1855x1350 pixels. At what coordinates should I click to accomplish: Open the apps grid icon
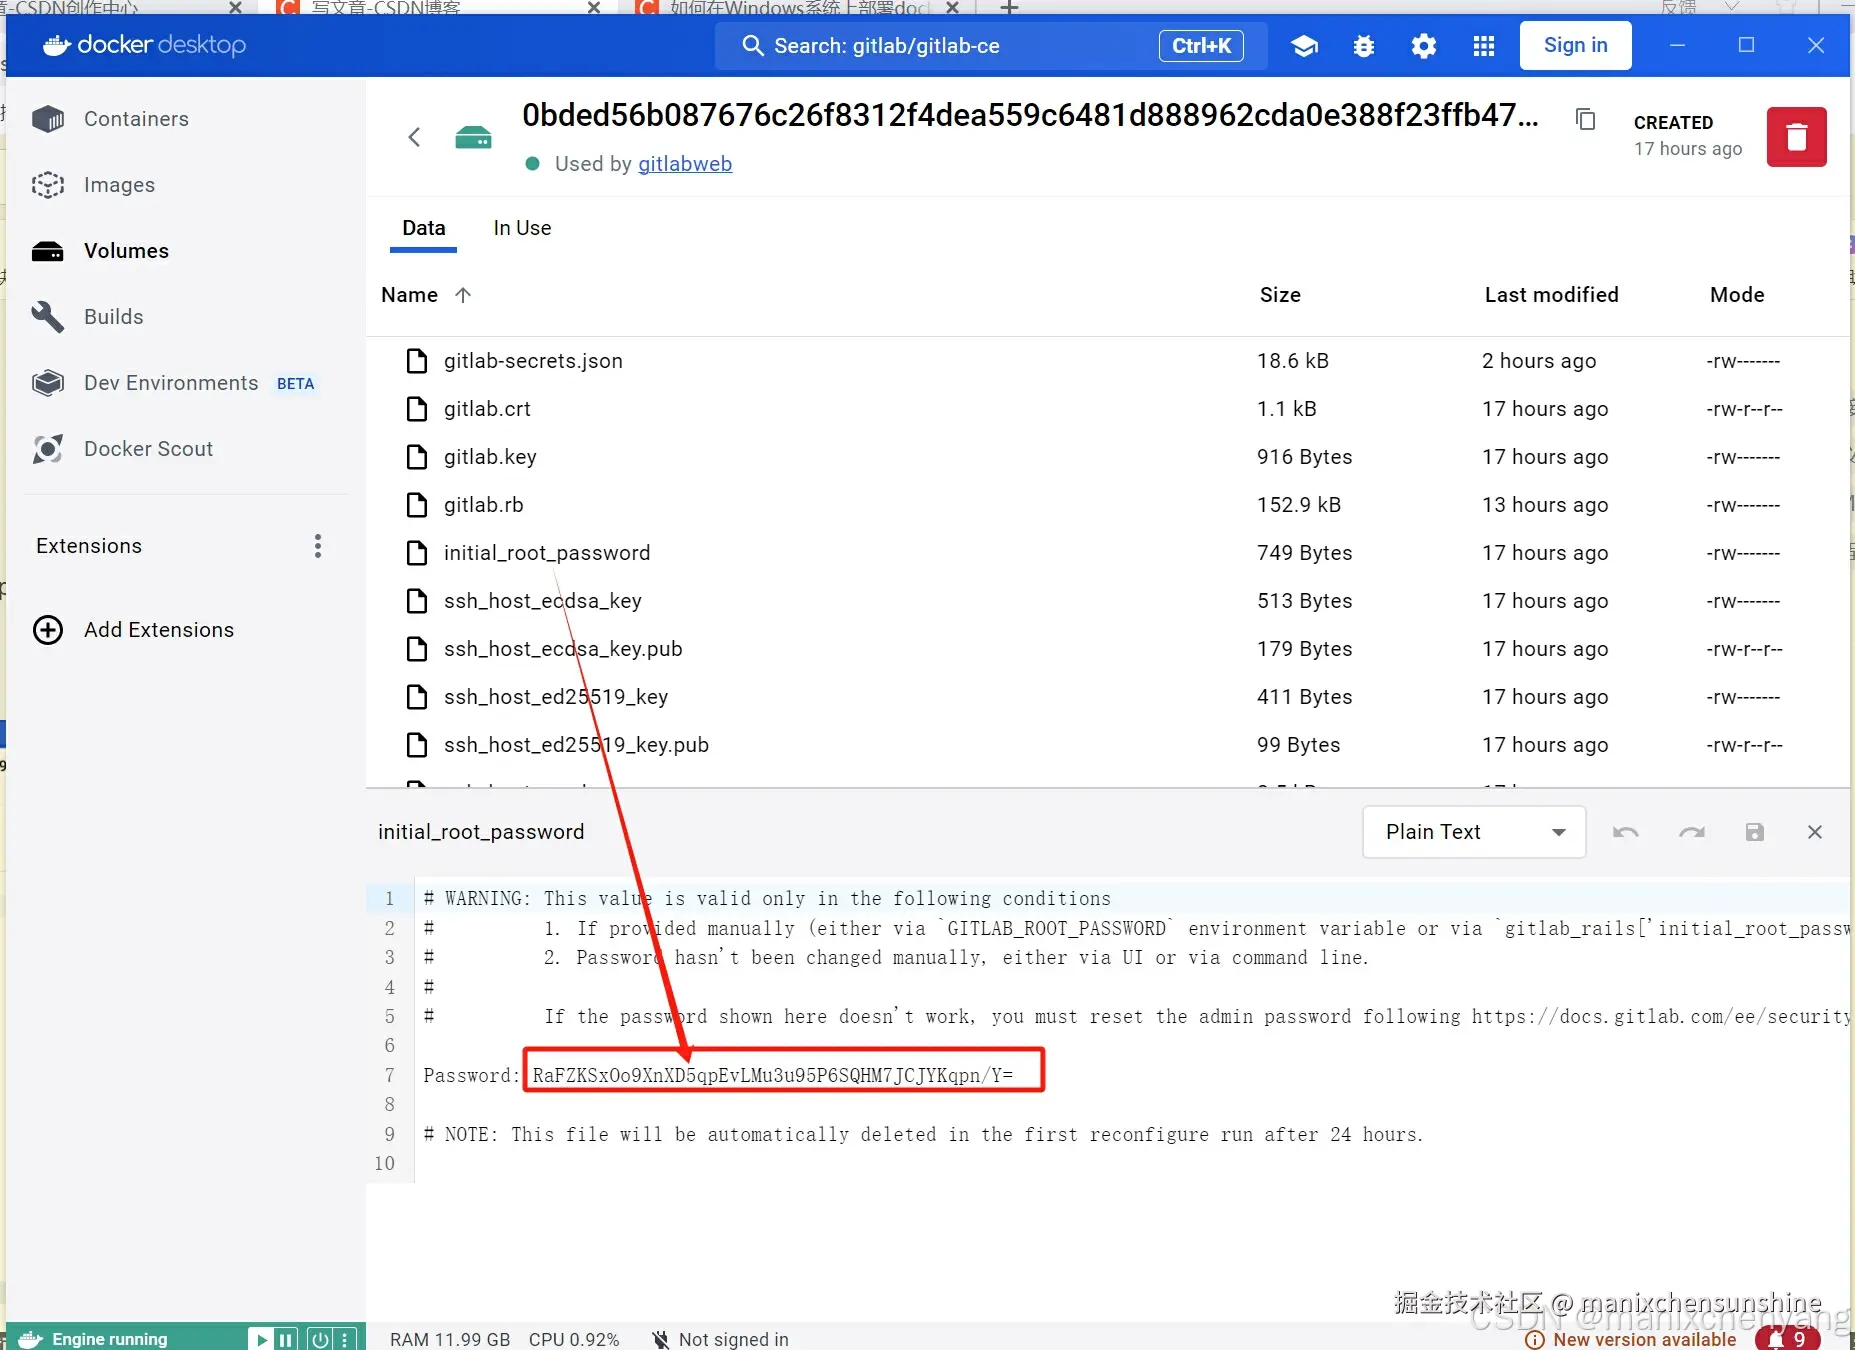[x=1484, y=46]
